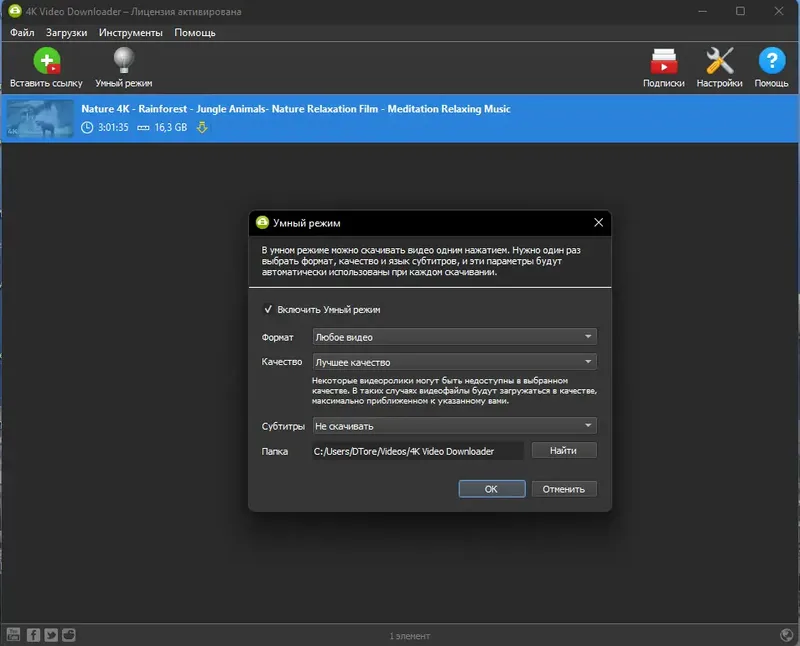
Task: Uncheck Включить Умный режим checkbox
Action: coord(268,309)
